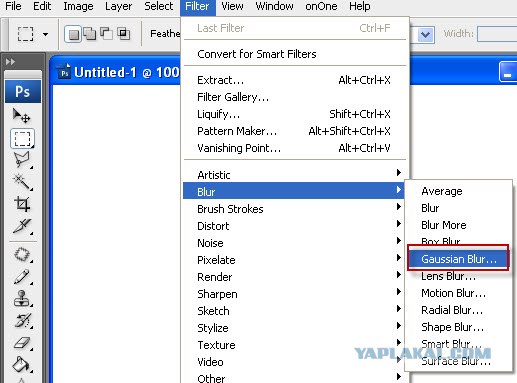The width and height of the screenshot is (517, 383).
Task: Click Untitled-1 document title bar
Action: 127,72
